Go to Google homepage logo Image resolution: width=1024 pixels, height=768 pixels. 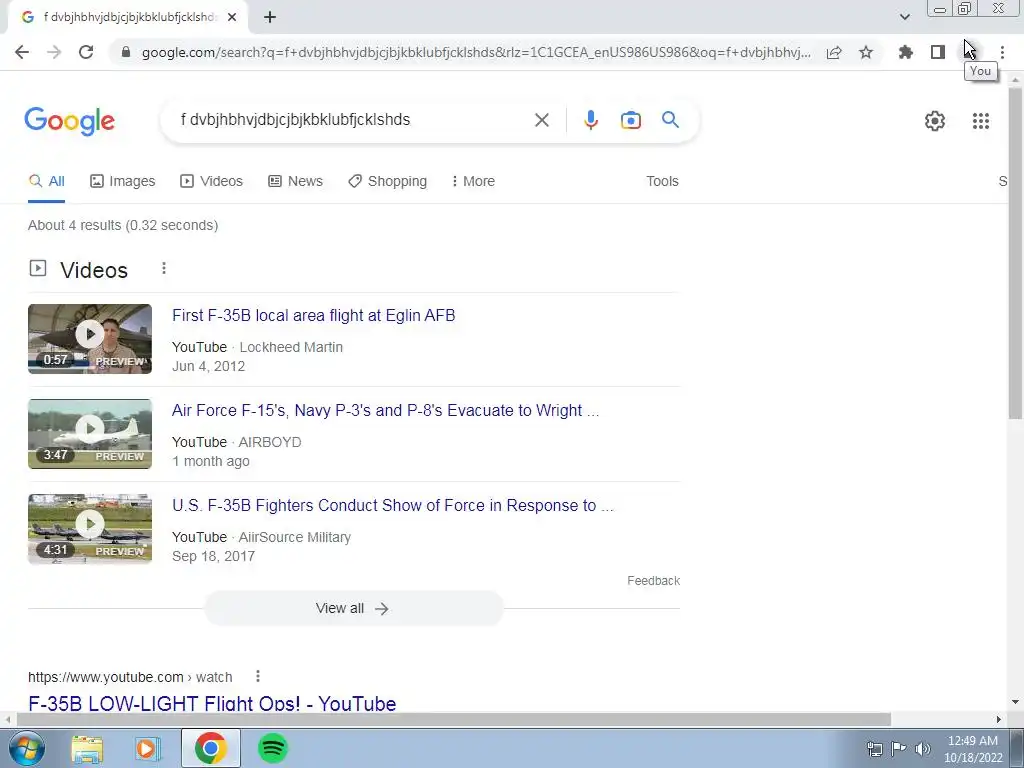(70, 121)
